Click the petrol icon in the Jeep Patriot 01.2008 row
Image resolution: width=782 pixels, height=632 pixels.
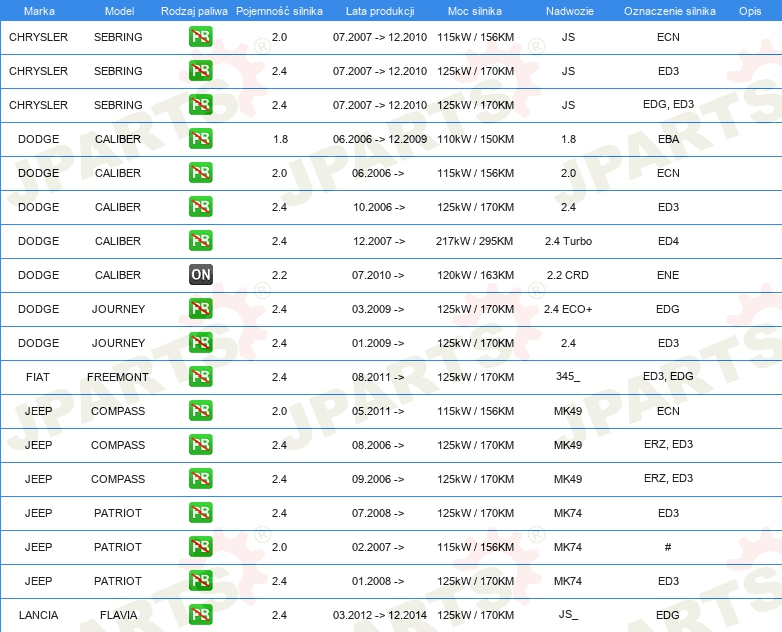tap(200, 580)
